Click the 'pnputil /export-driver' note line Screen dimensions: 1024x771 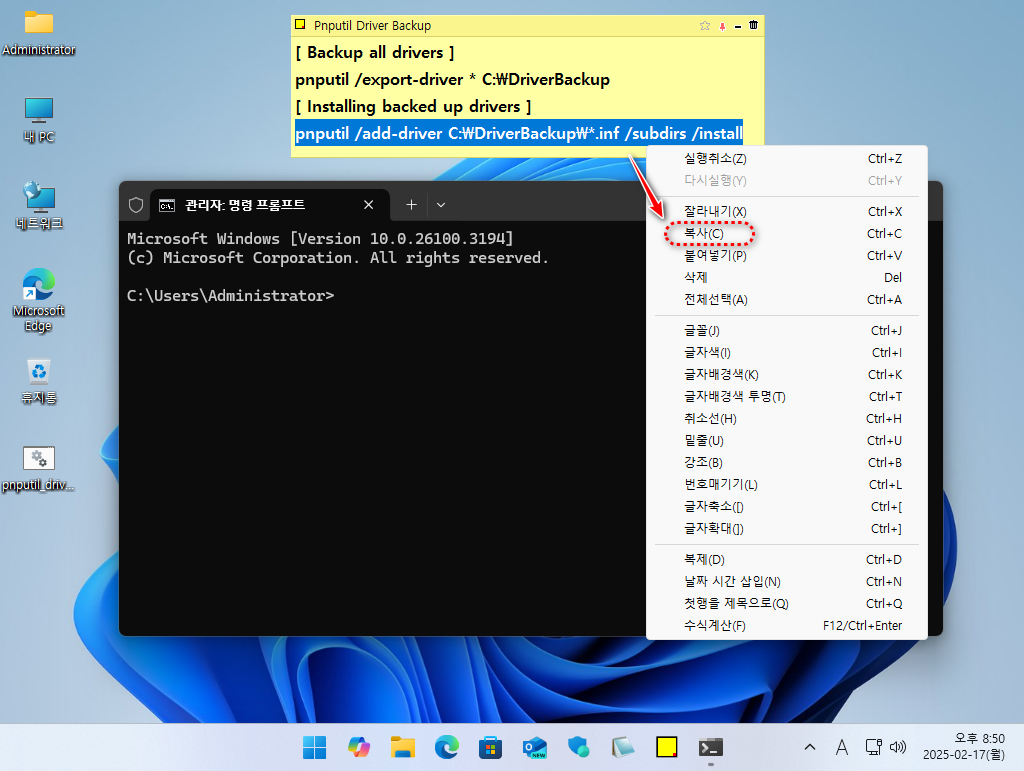[x=453, y=80]
